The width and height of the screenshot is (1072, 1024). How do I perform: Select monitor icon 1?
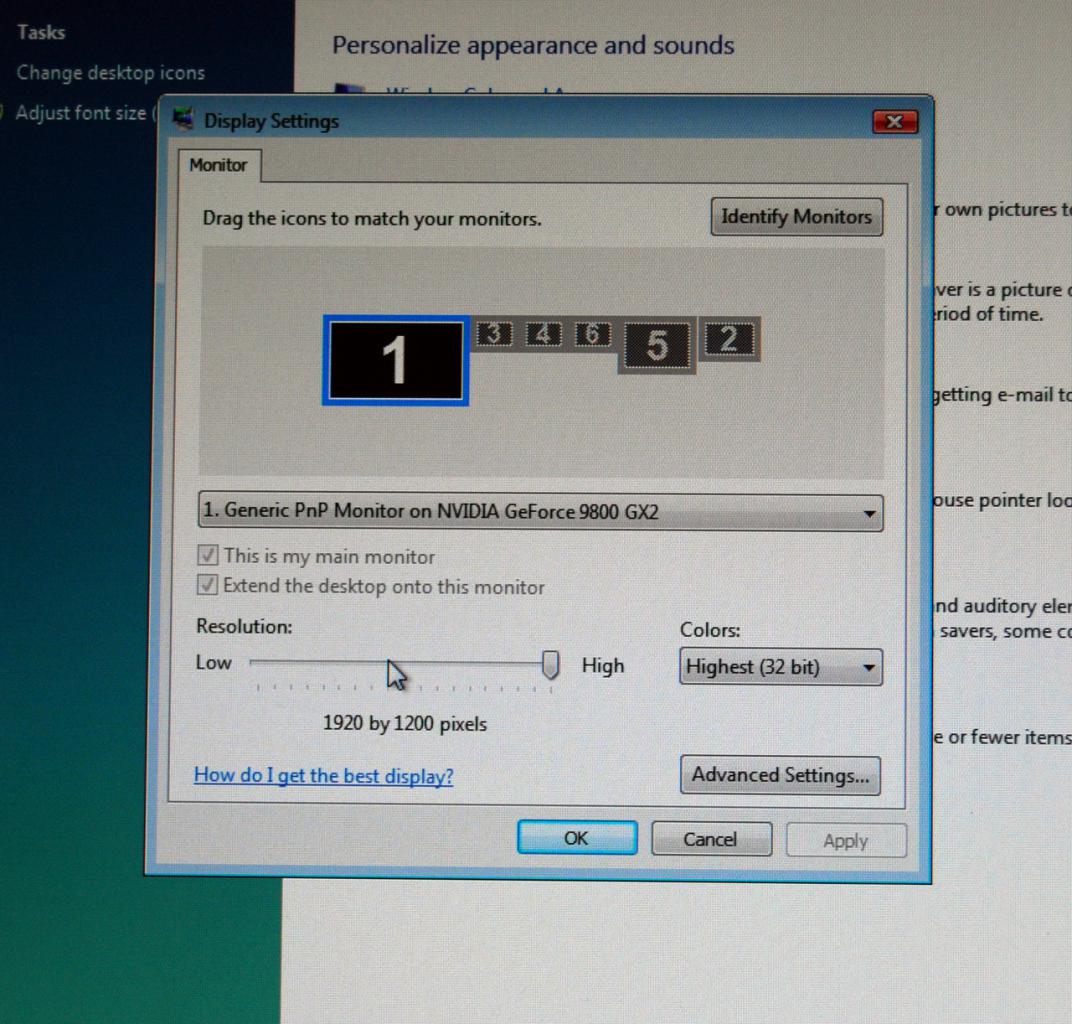coord(396,360)
